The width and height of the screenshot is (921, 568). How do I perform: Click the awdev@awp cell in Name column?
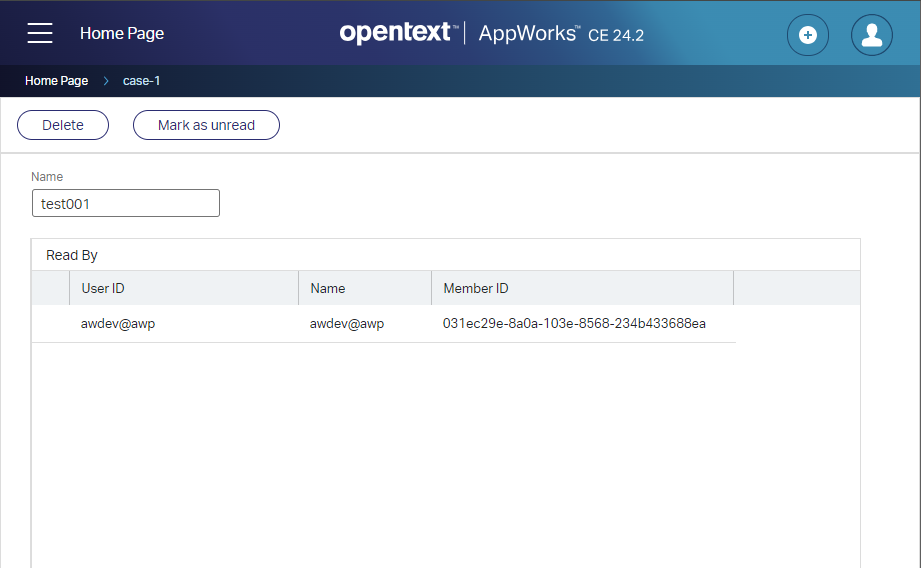click(347, 324)
